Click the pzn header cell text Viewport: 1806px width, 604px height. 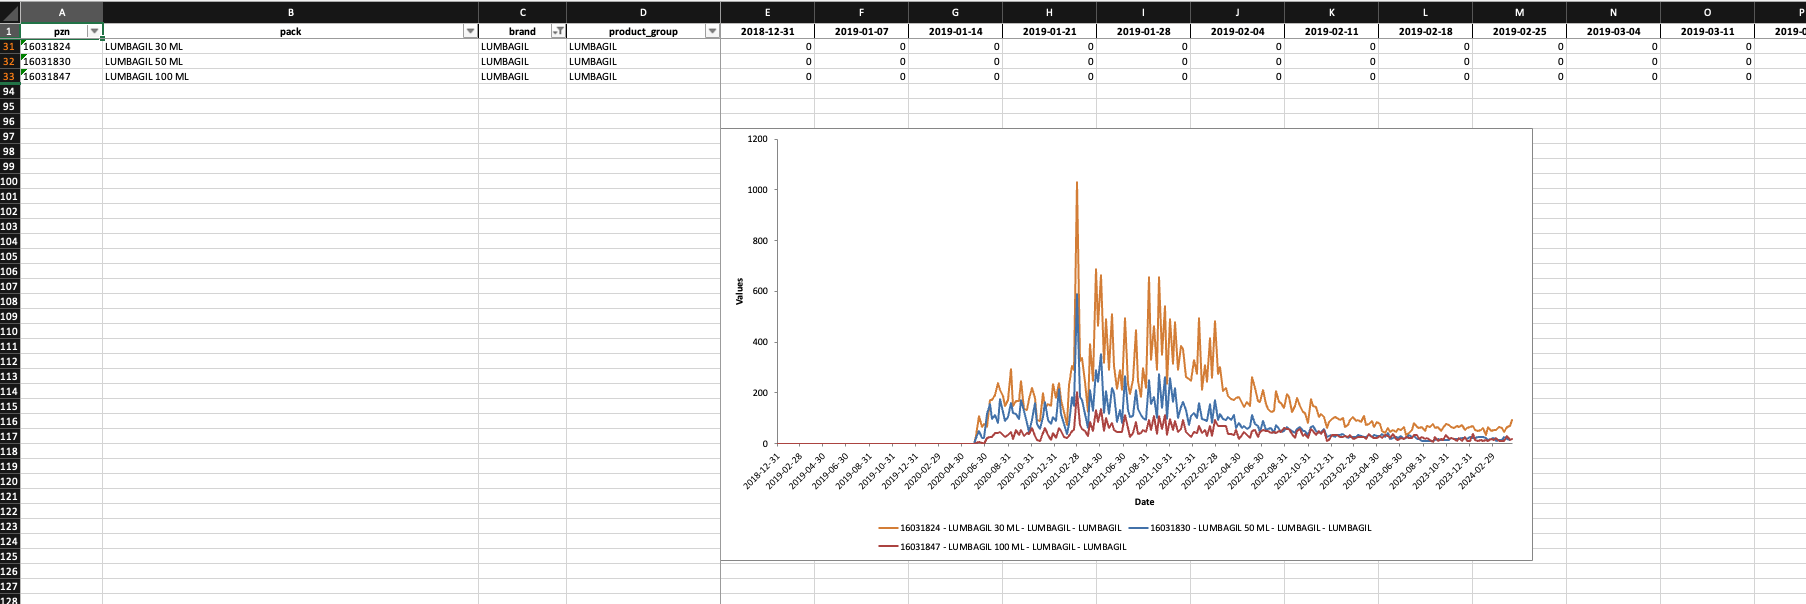(62, 32)
